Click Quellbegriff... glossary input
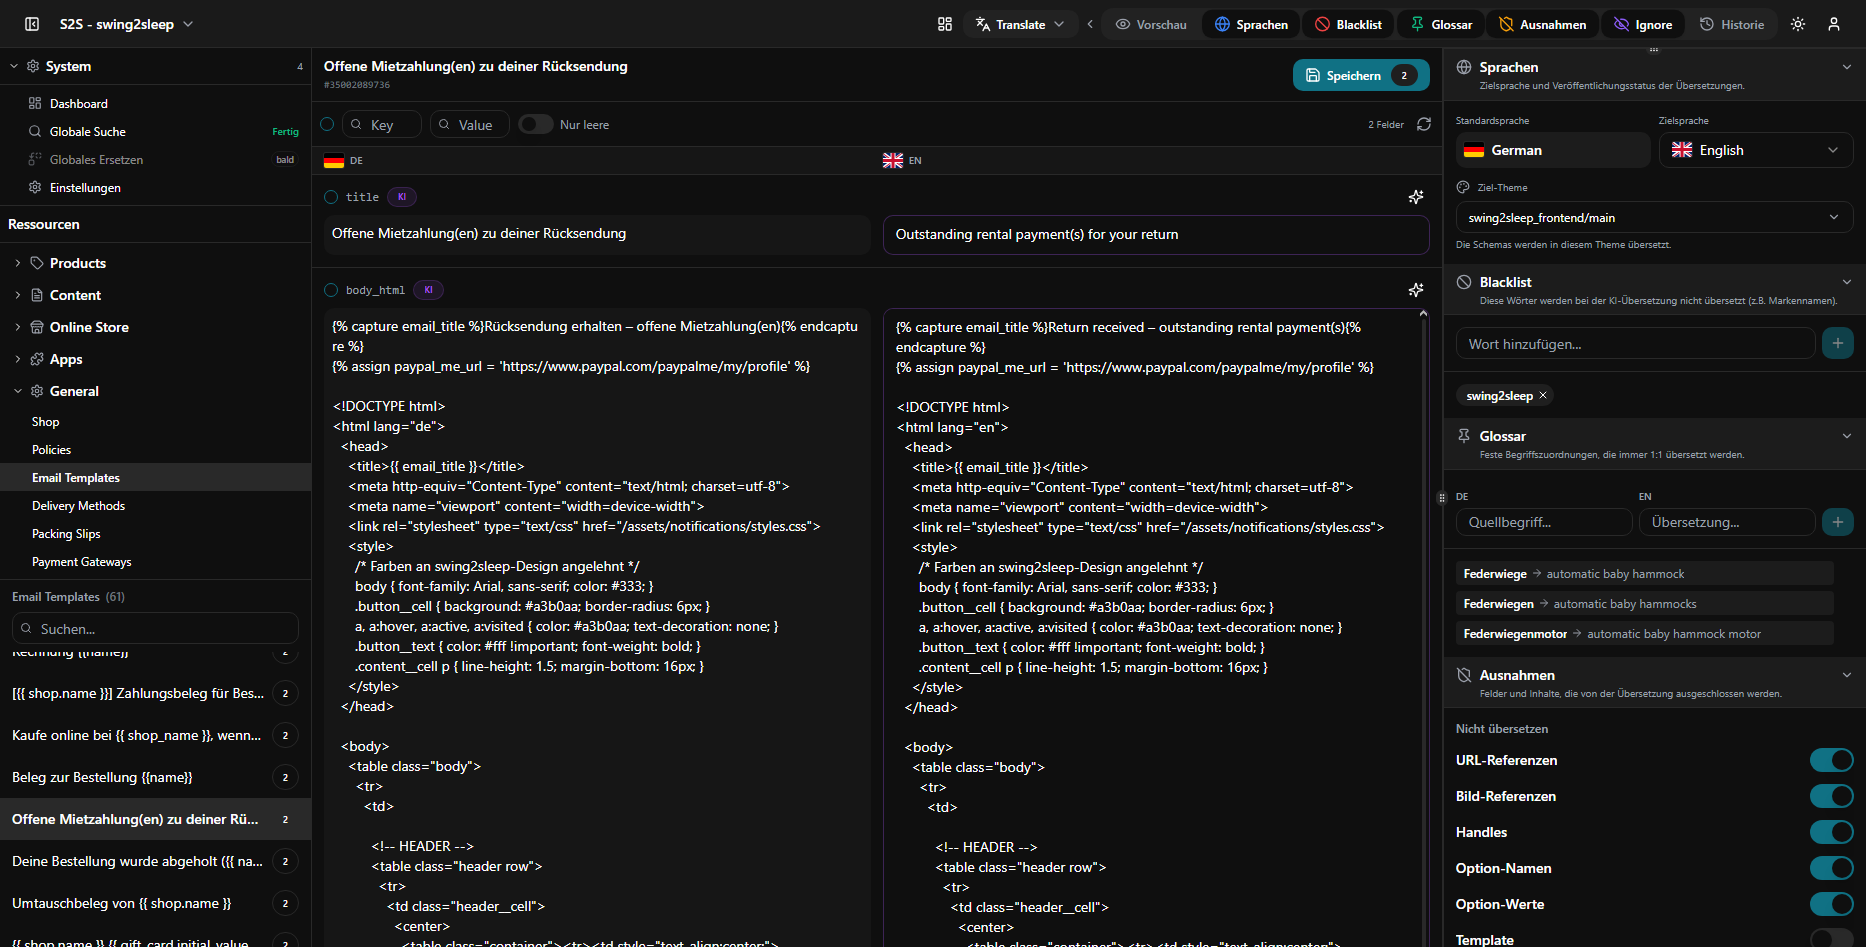1866x947 pixels. pyautogui.click(x=1544, y=522)
